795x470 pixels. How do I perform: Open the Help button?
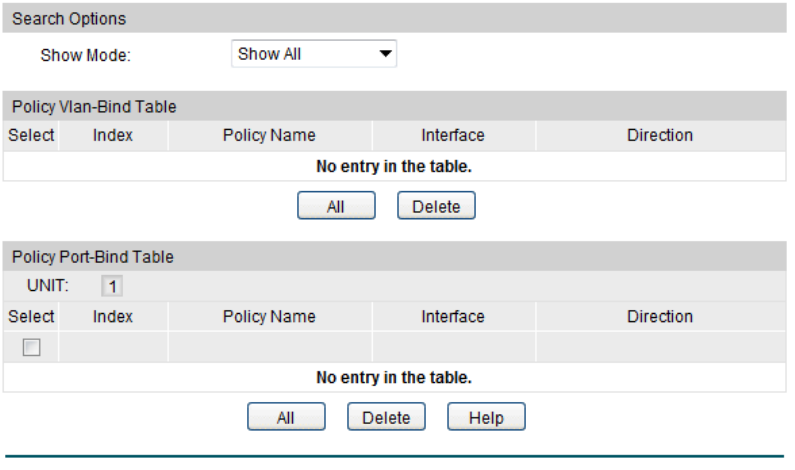click(486, 418)
